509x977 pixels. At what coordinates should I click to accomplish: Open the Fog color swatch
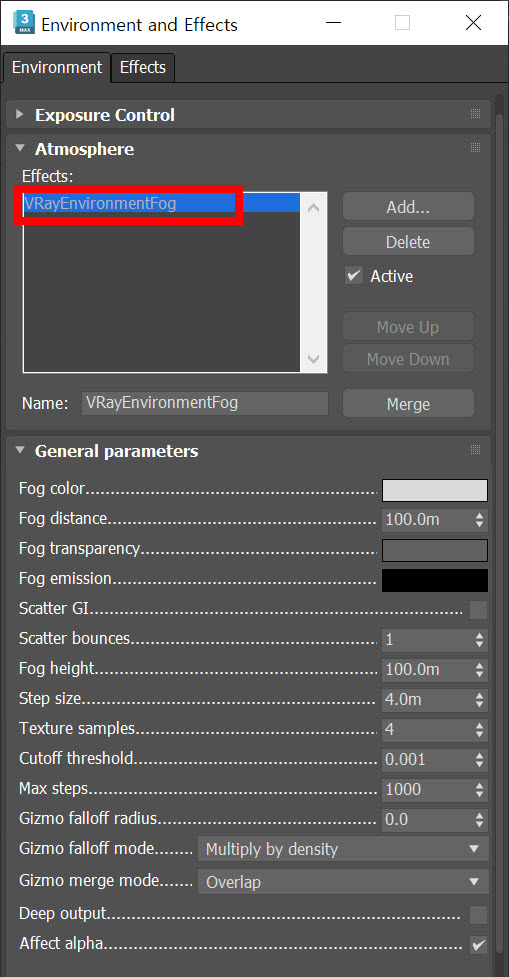click(x=435, y=490)
